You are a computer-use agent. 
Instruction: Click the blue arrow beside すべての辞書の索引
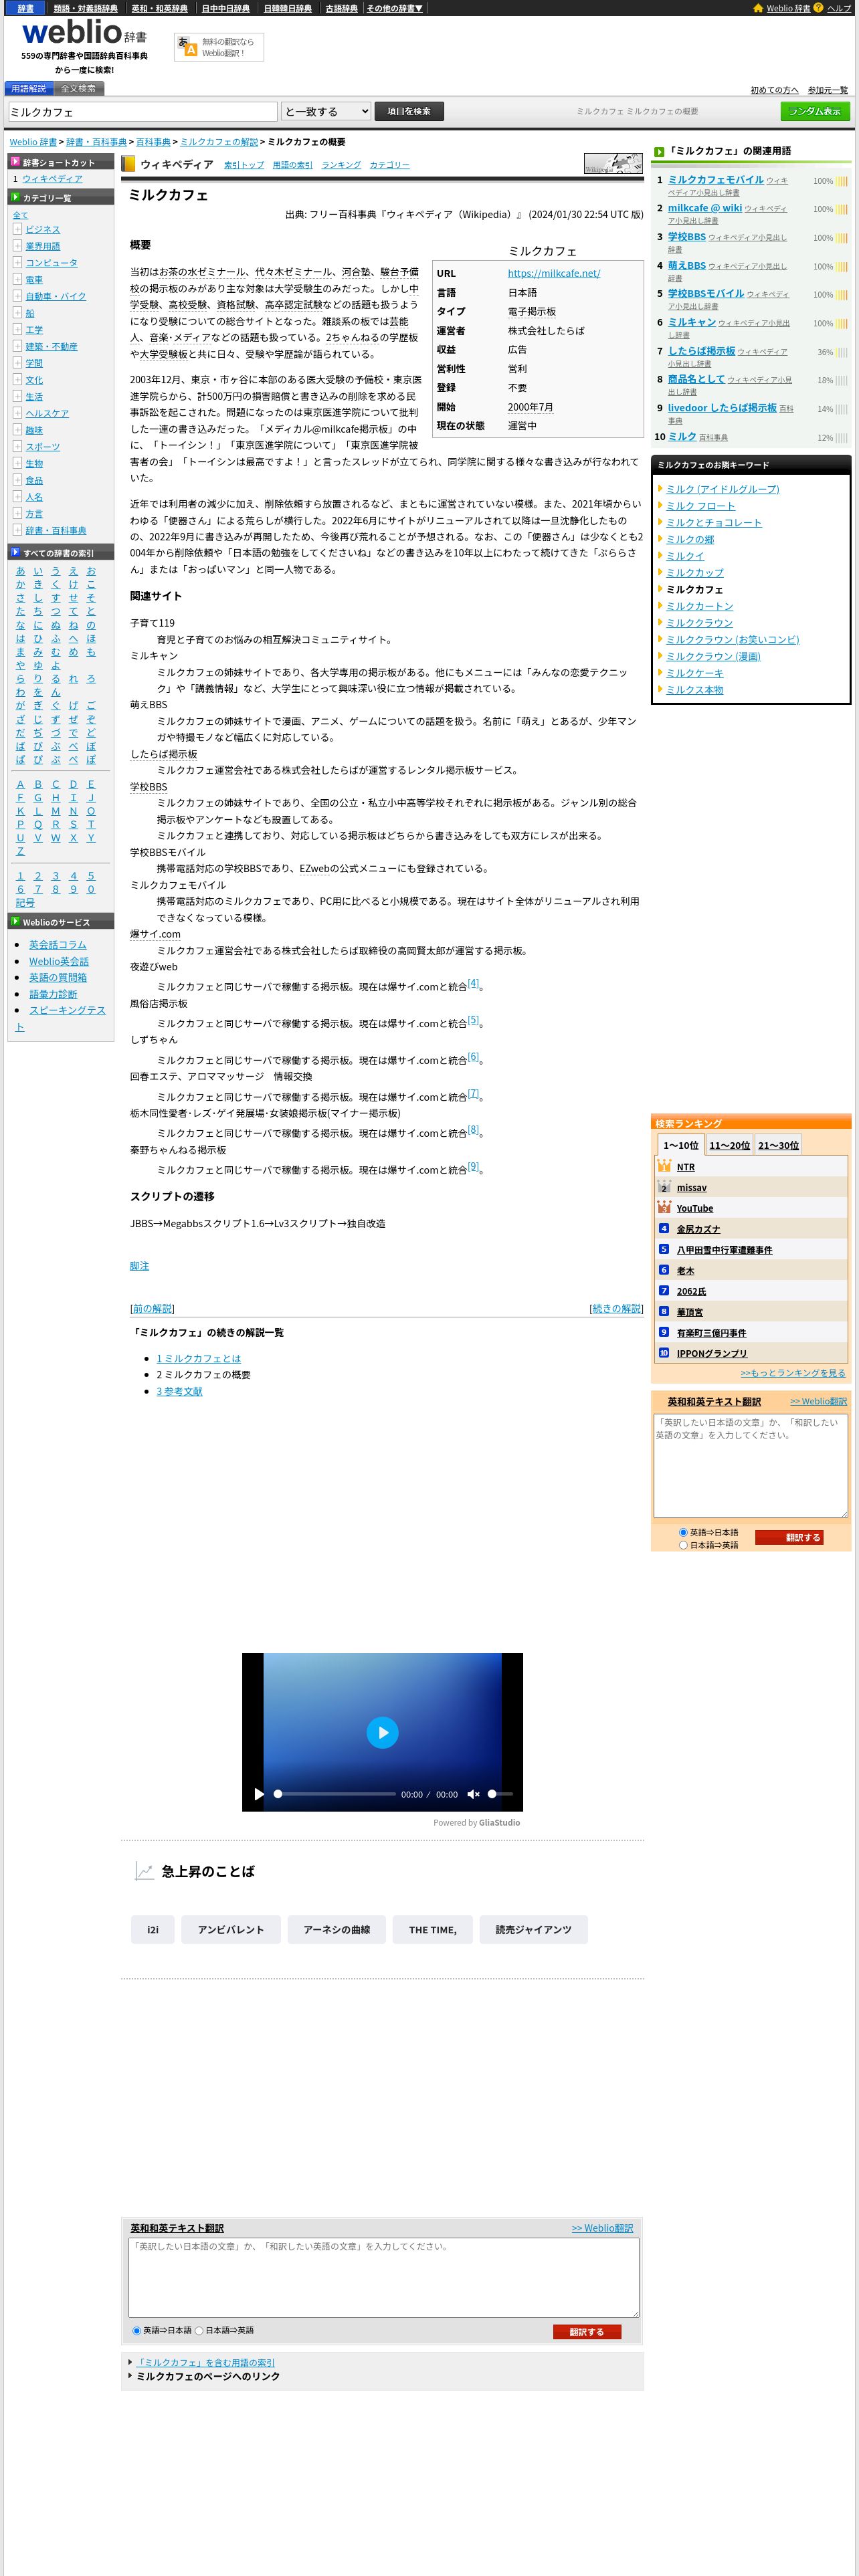coord(15,552)
